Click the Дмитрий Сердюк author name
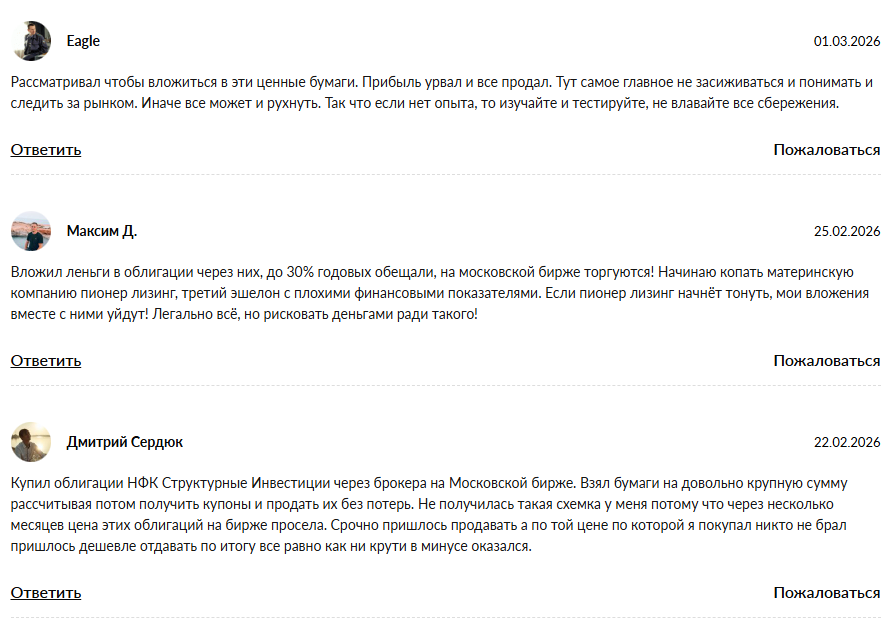 (x=124, y=442)
